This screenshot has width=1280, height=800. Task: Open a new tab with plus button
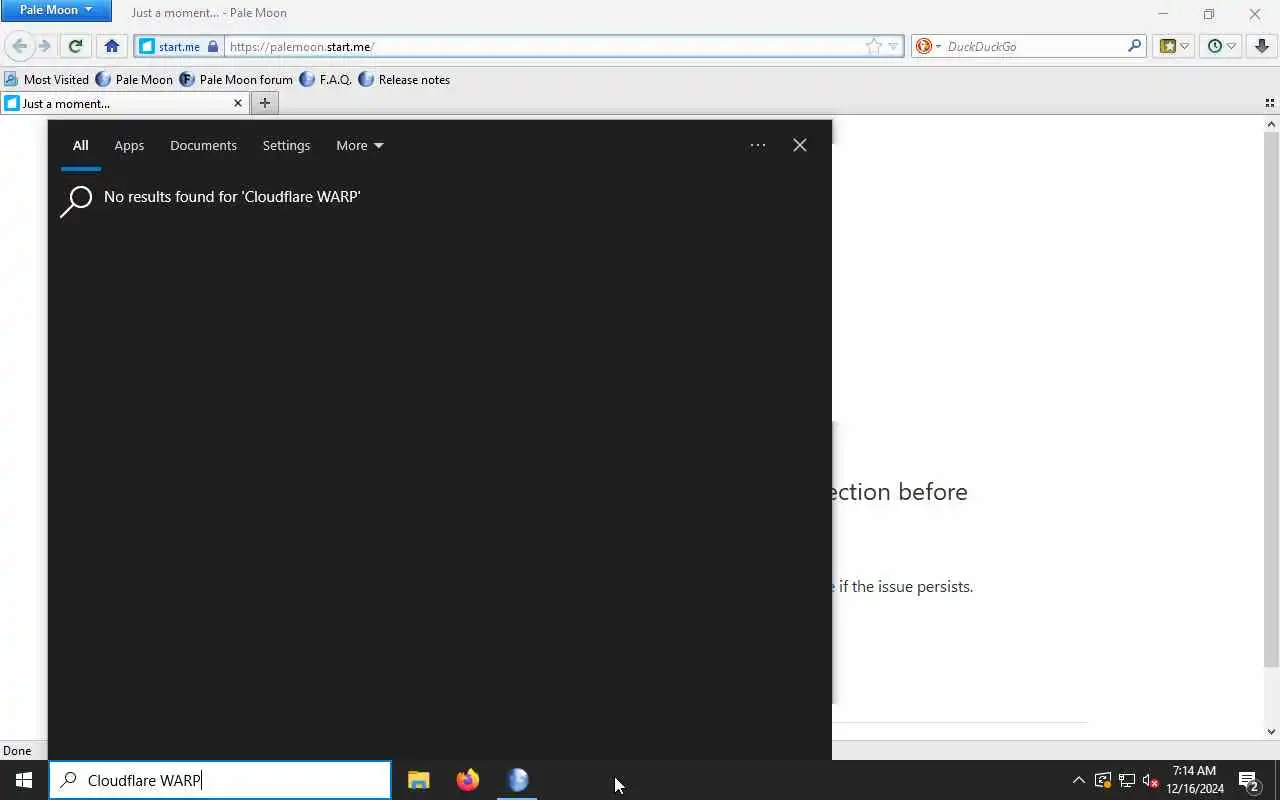coord(265,103)
